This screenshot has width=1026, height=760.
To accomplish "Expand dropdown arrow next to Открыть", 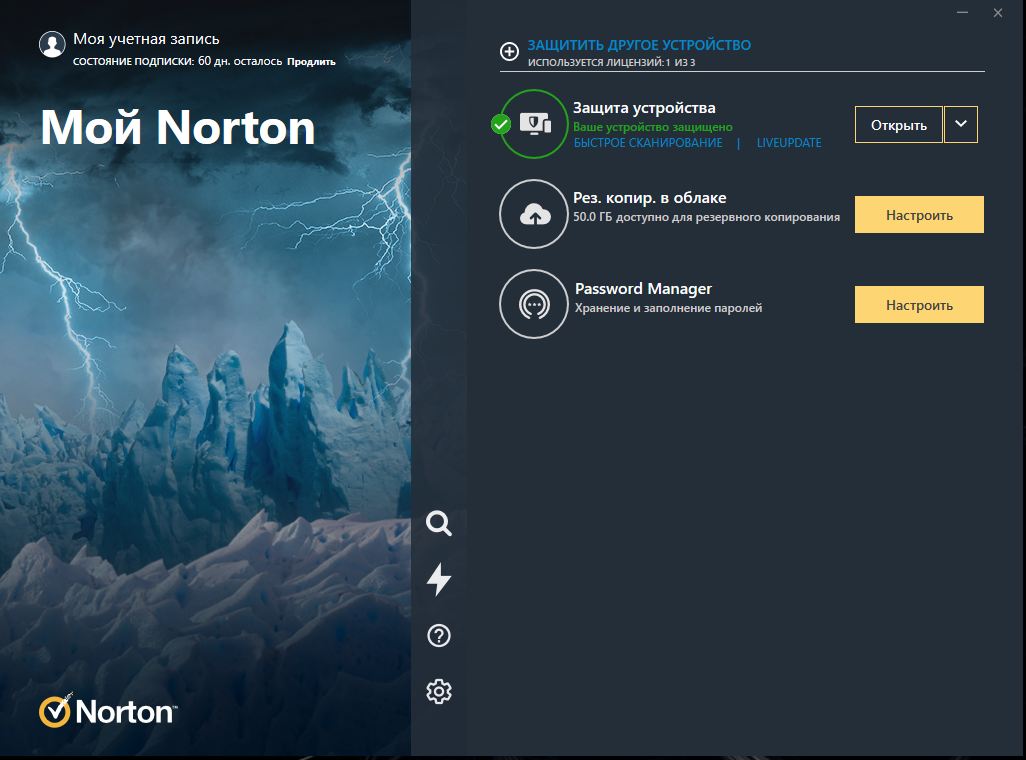I will (x=961, y=124).
